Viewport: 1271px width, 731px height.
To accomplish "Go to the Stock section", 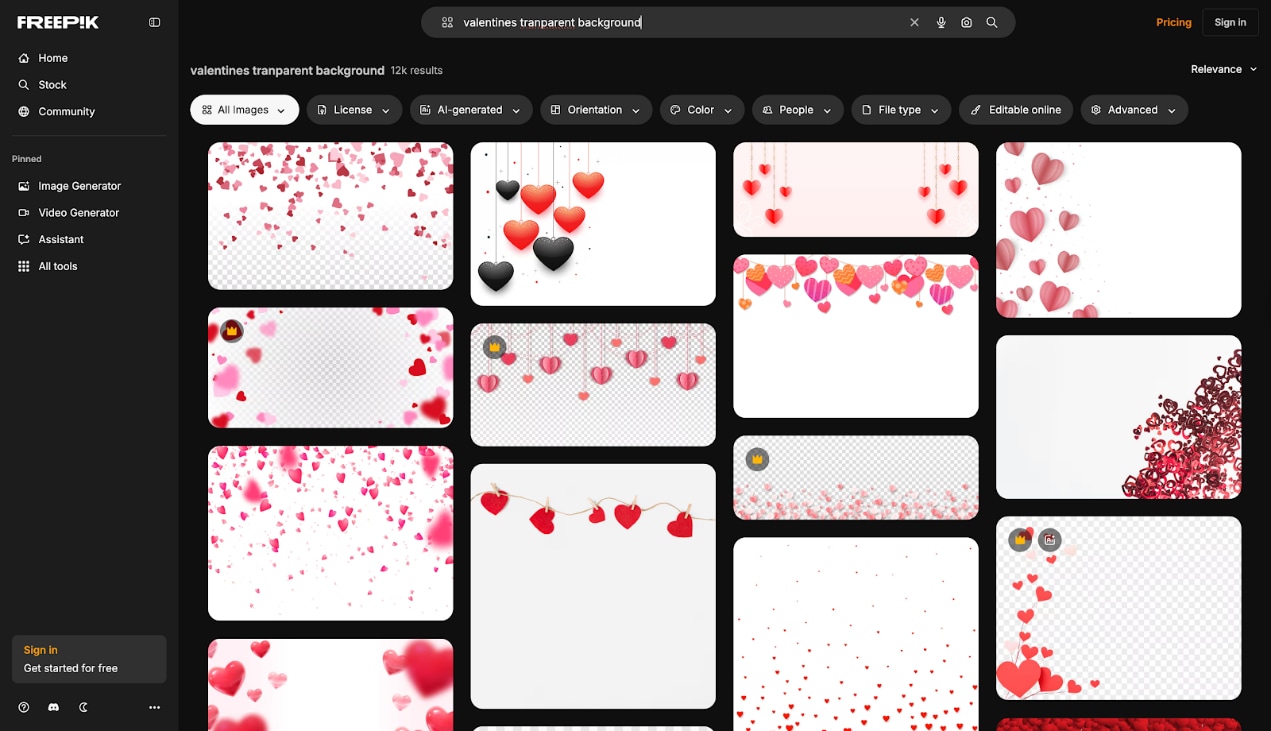I will (x=54, y=84).
